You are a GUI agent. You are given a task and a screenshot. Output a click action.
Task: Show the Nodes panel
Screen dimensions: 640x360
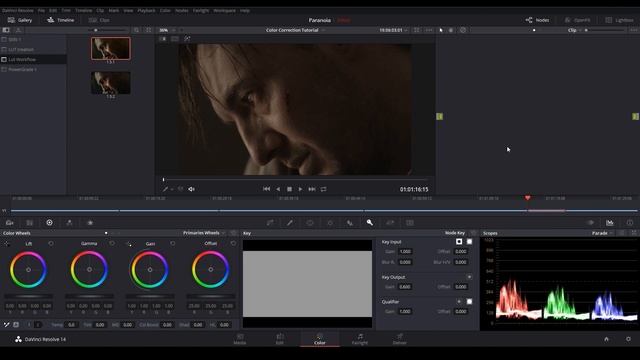click(x=537, y=20)
